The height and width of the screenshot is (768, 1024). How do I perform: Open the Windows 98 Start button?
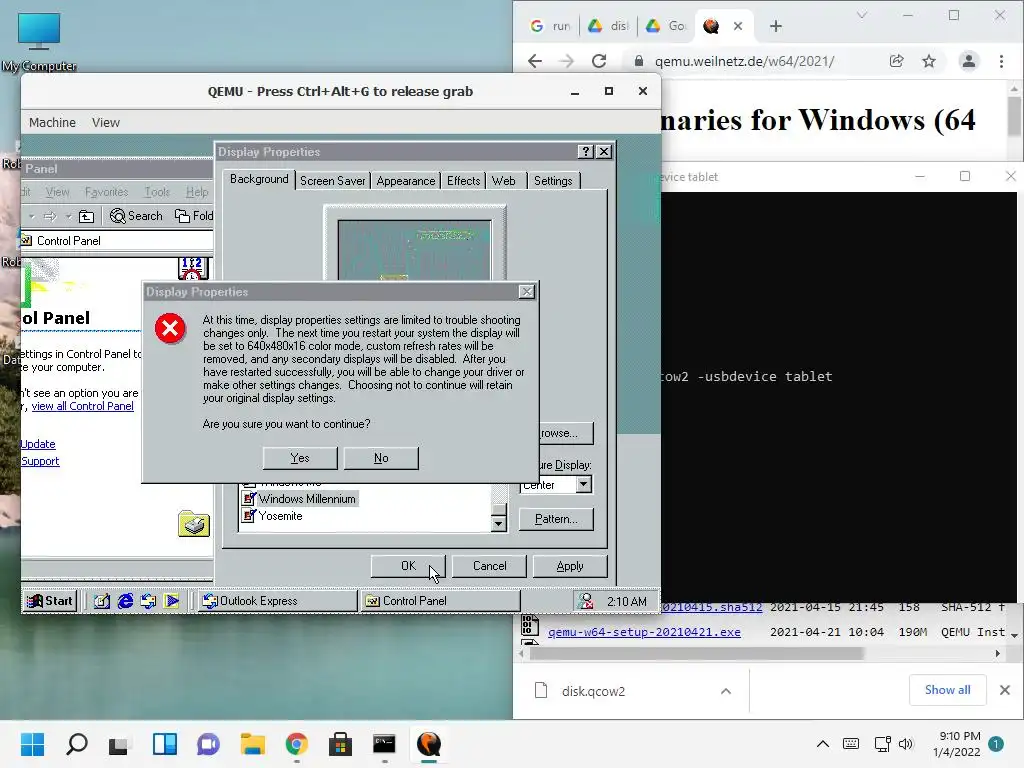pos(50,601)
